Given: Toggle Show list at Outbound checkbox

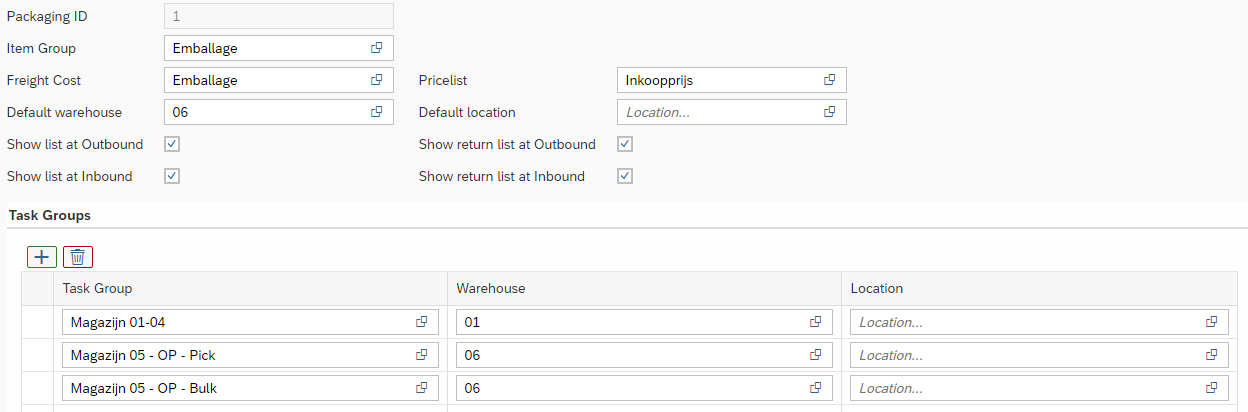Looking at the screenshot, I should point(172,144).
